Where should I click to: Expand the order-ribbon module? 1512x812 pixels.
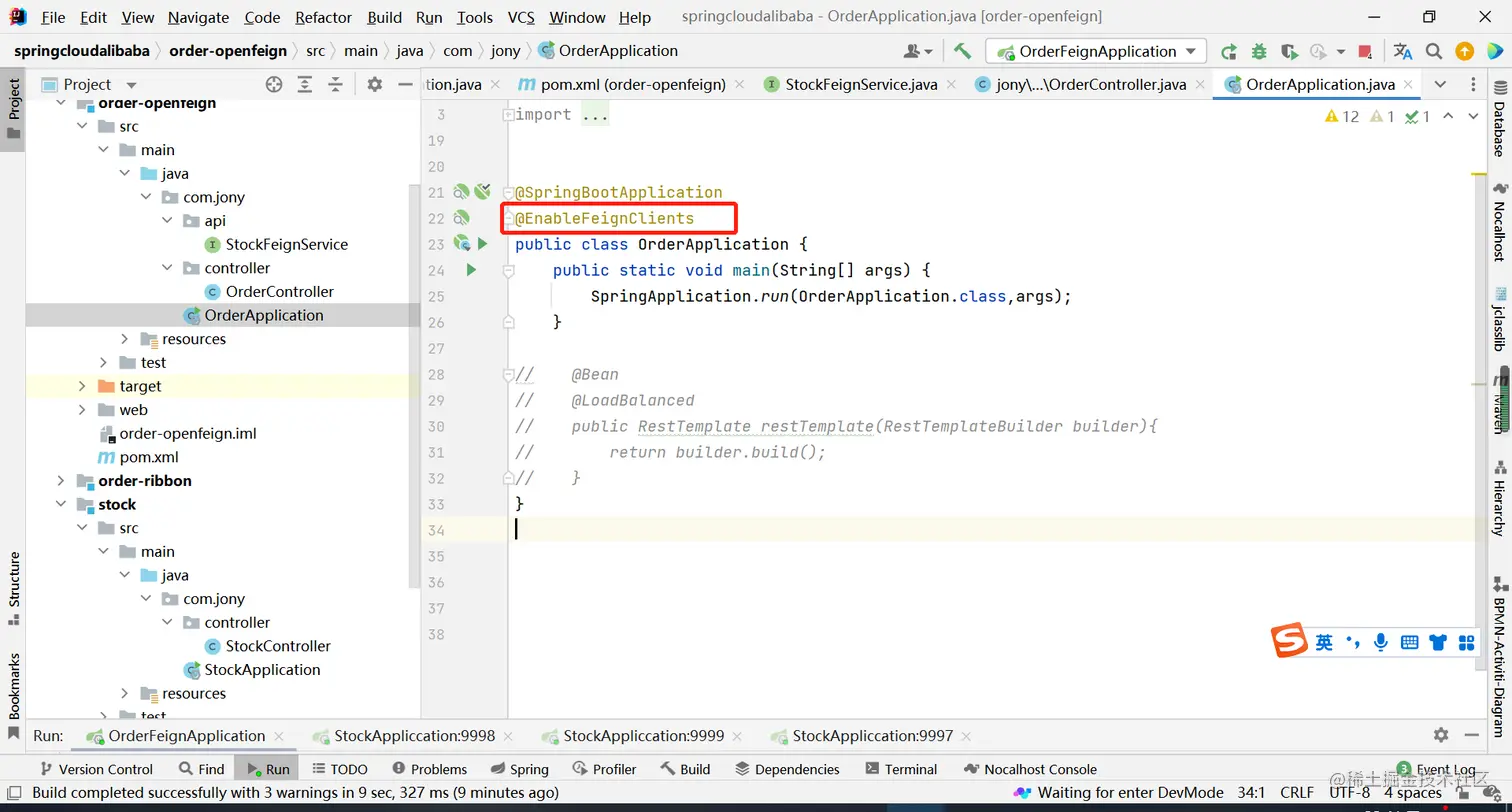click(x=61, y=481)
